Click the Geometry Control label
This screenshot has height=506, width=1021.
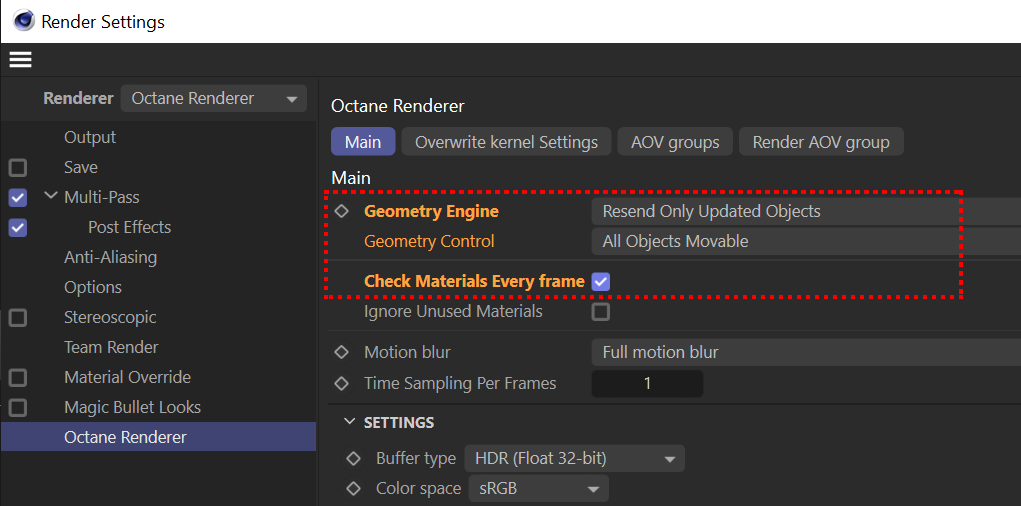tap(430, 241)
